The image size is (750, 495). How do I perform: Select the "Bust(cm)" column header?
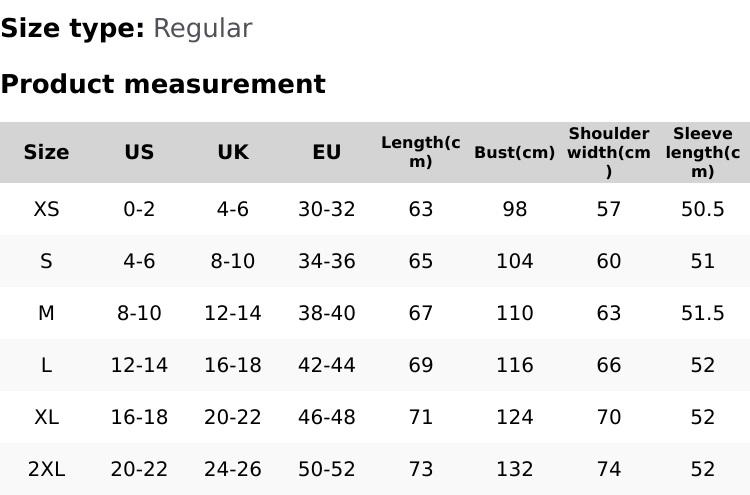coord(514,152)
